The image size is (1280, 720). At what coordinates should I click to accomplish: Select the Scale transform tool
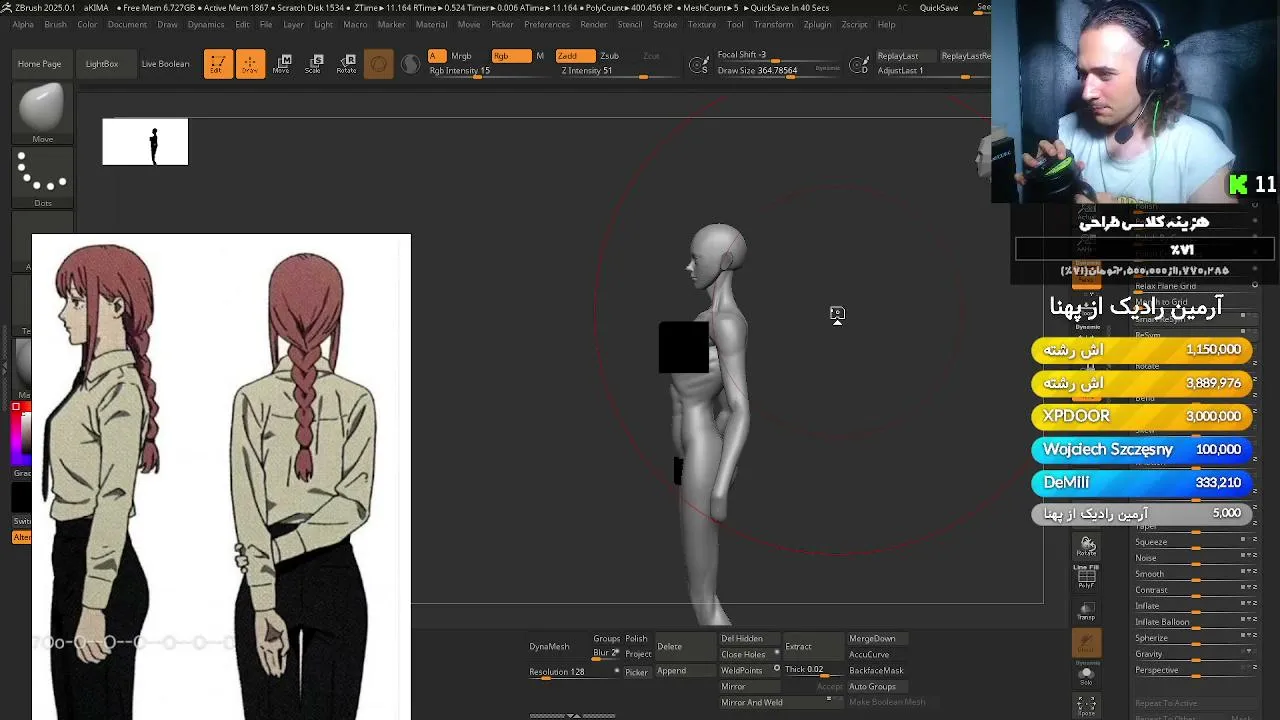point(314,64)
